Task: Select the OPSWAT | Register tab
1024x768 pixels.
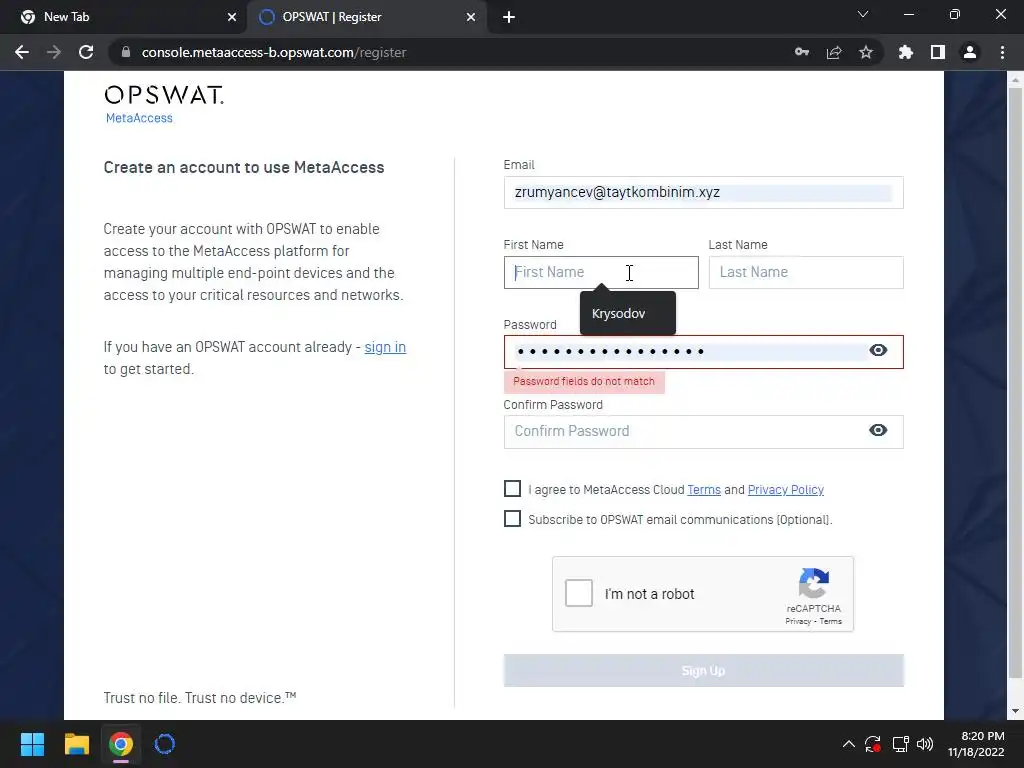Action: pyautogui.click(x=367, y=17)
